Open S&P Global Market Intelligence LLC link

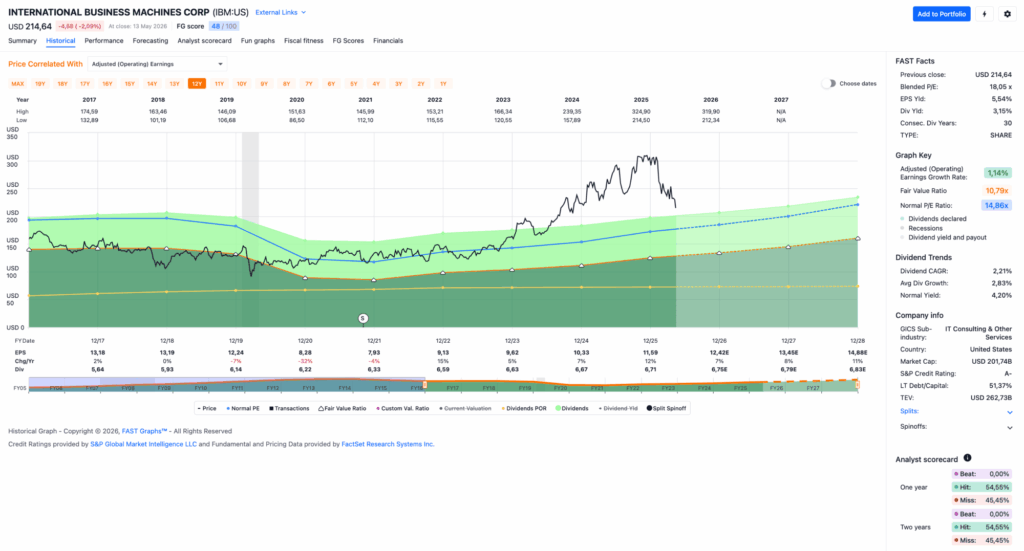pyautogui.click(x=143, y=444)
